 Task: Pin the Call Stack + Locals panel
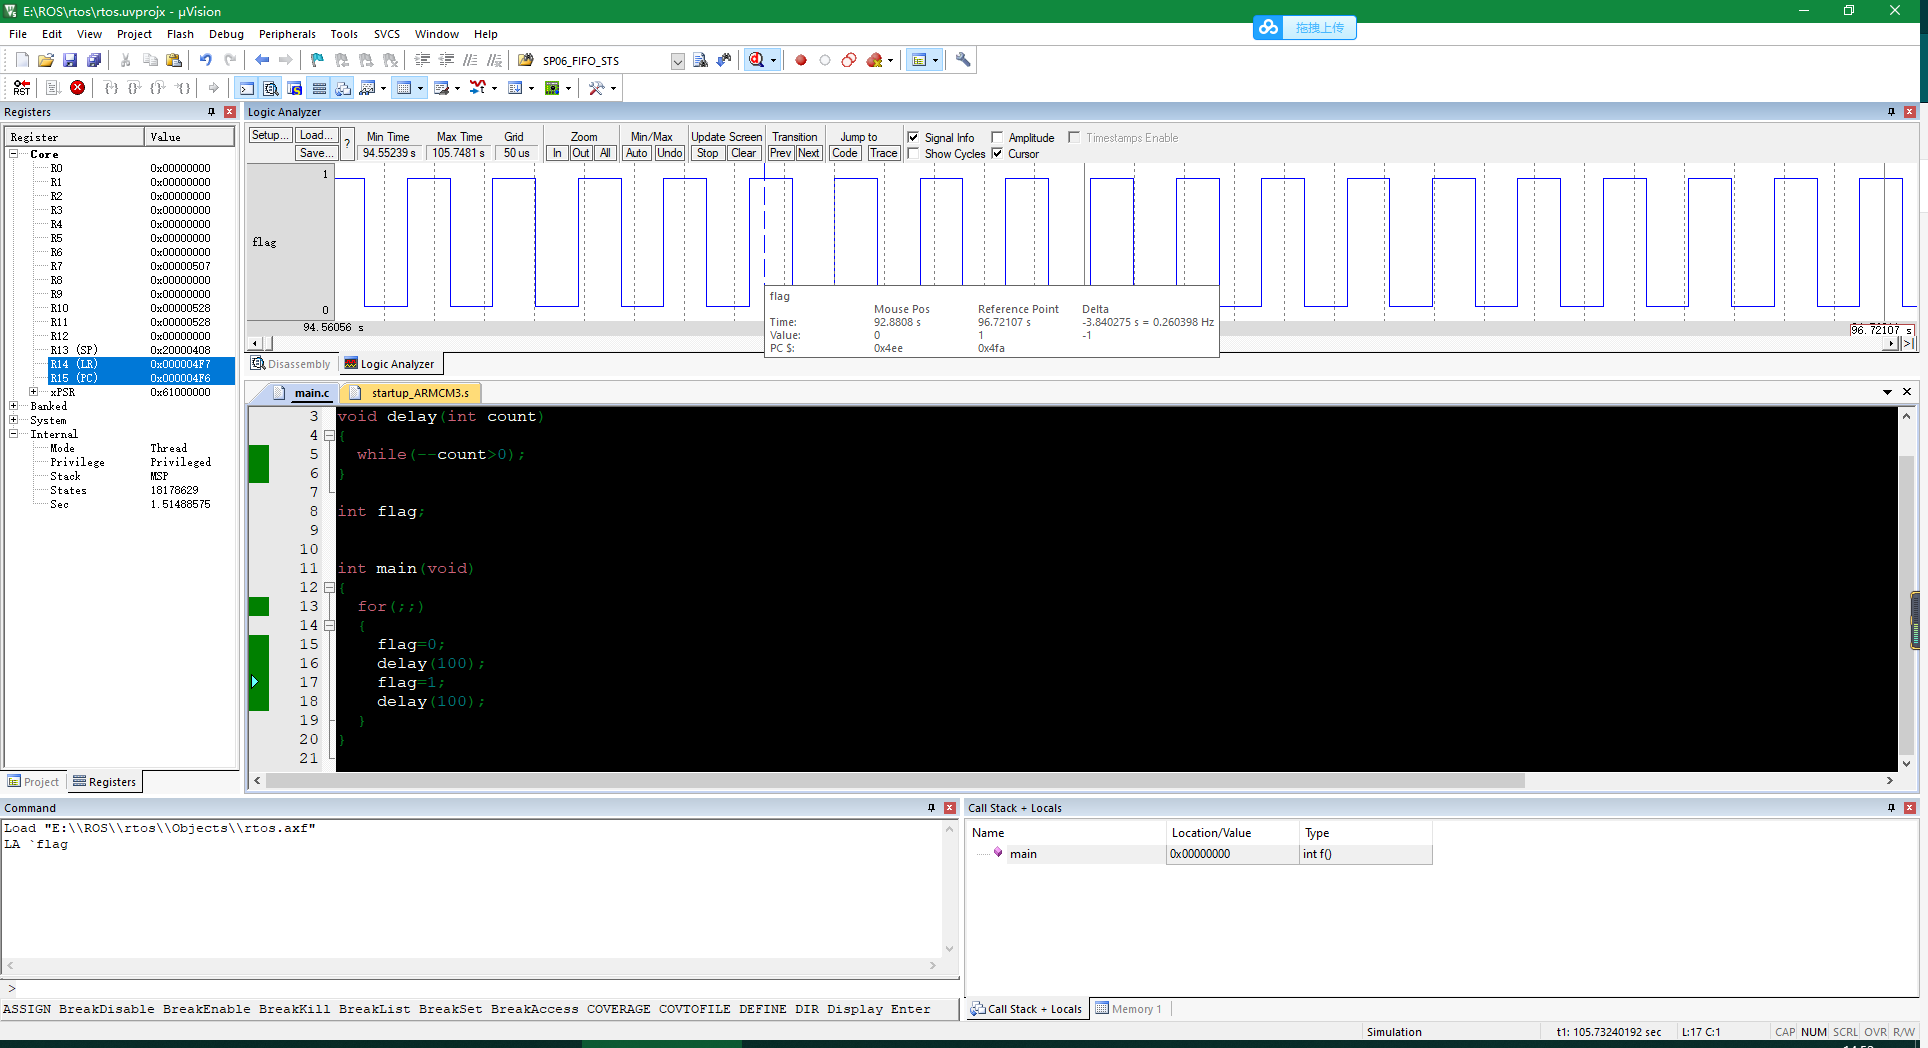pyautogui.click(x=1891, y=808)
